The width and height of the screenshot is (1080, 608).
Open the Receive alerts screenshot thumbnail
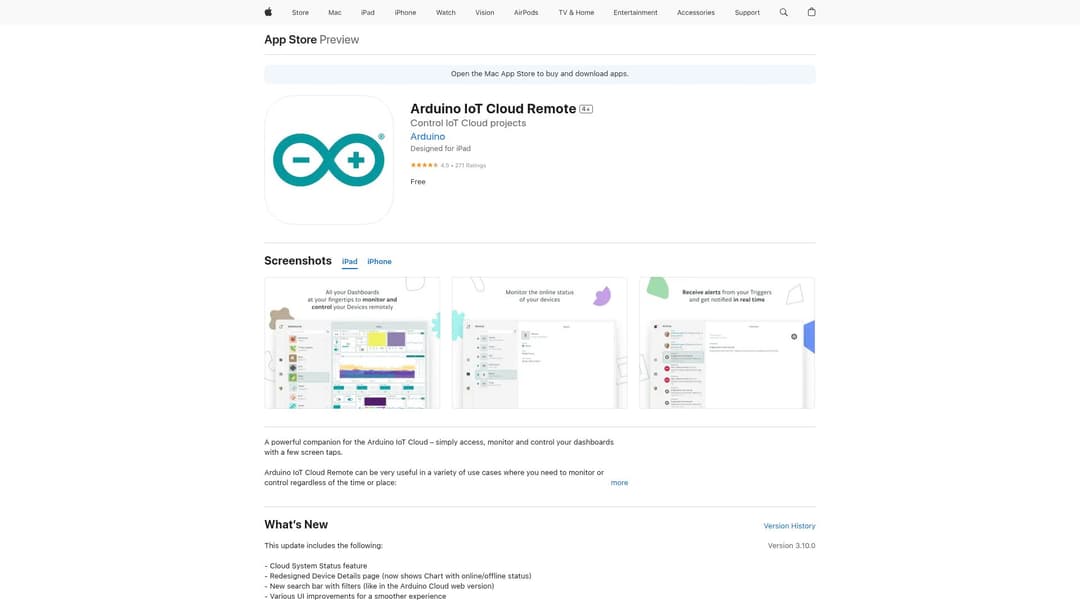click(x=727, y=343)
